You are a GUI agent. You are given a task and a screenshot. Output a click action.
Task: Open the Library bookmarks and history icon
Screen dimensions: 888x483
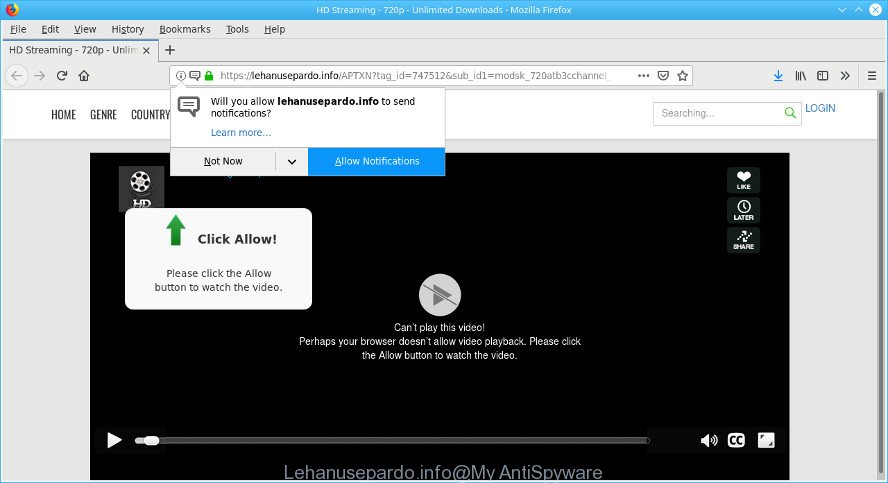[800, 75]
